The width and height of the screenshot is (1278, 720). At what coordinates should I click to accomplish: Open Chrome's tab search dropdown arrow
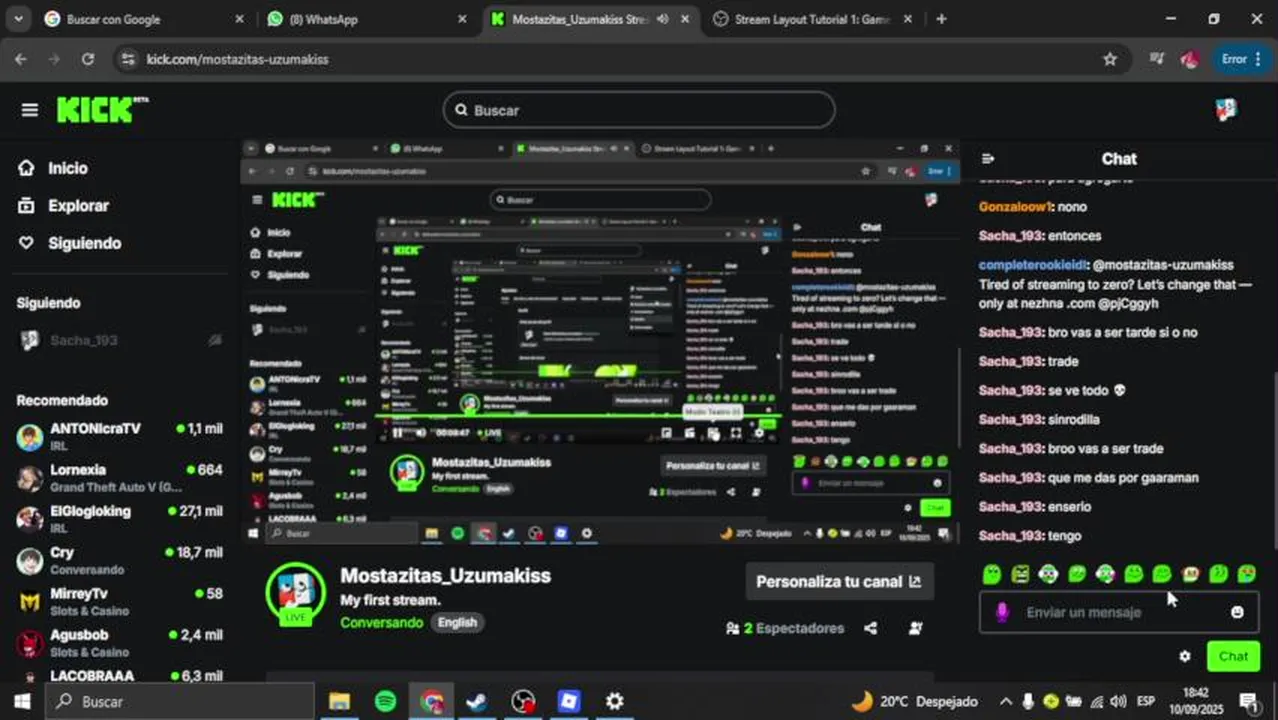[19, 19]
